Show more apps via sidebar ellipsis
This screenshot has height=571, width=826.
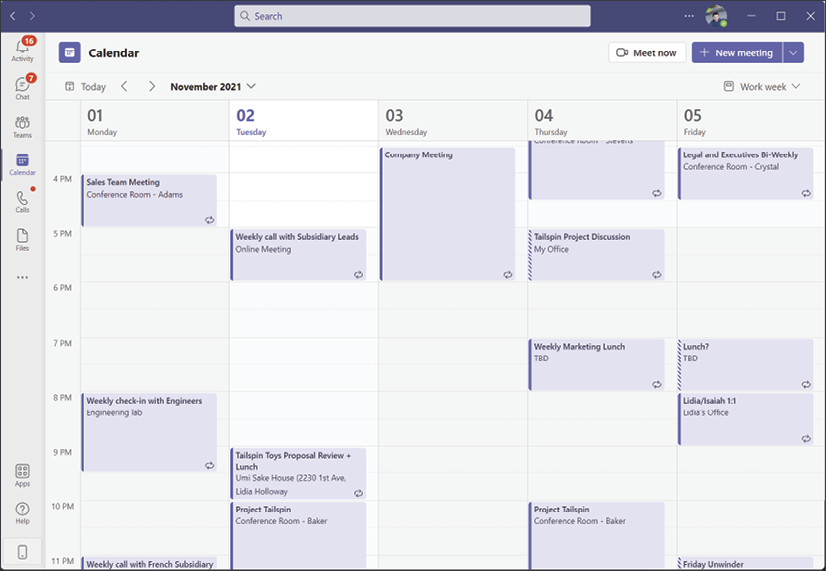click(22, 277)
